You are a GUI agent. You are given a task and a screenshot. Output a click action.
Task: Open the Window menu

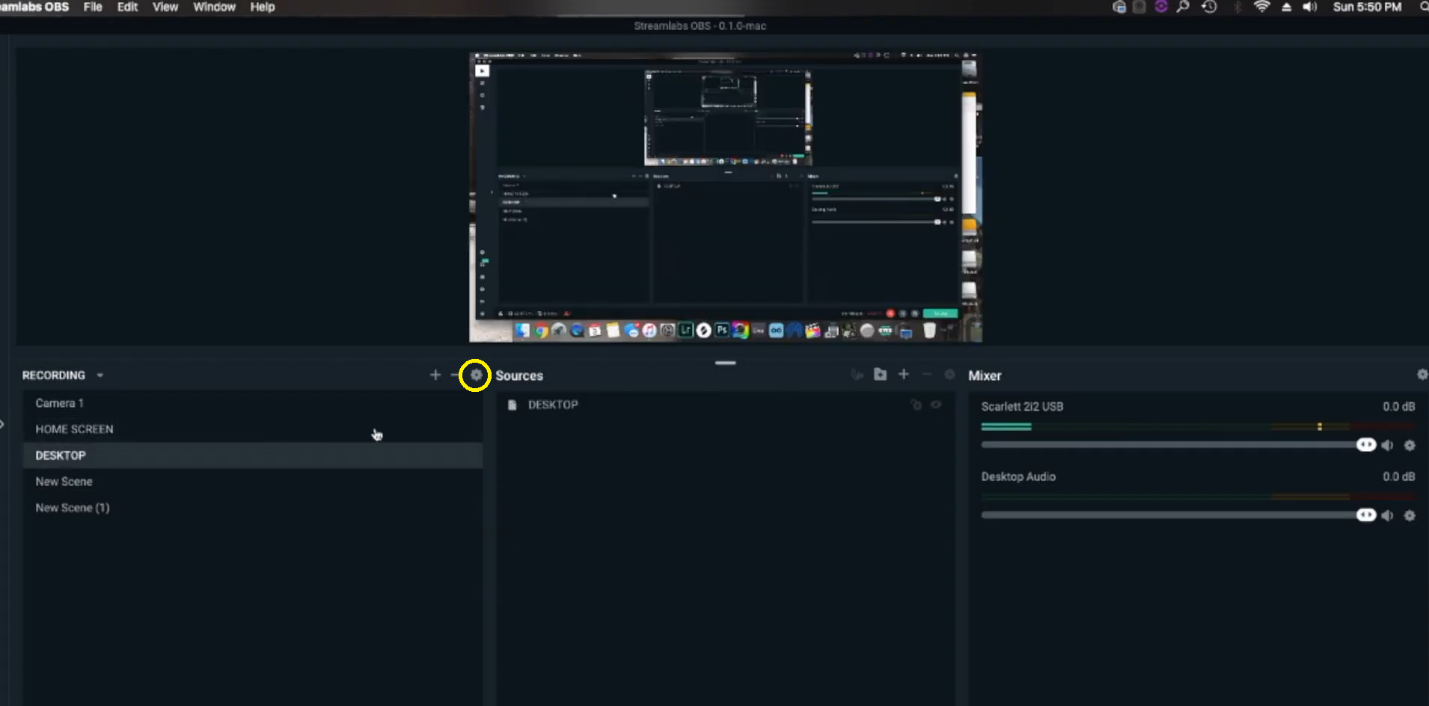click(x=213, y=7)
